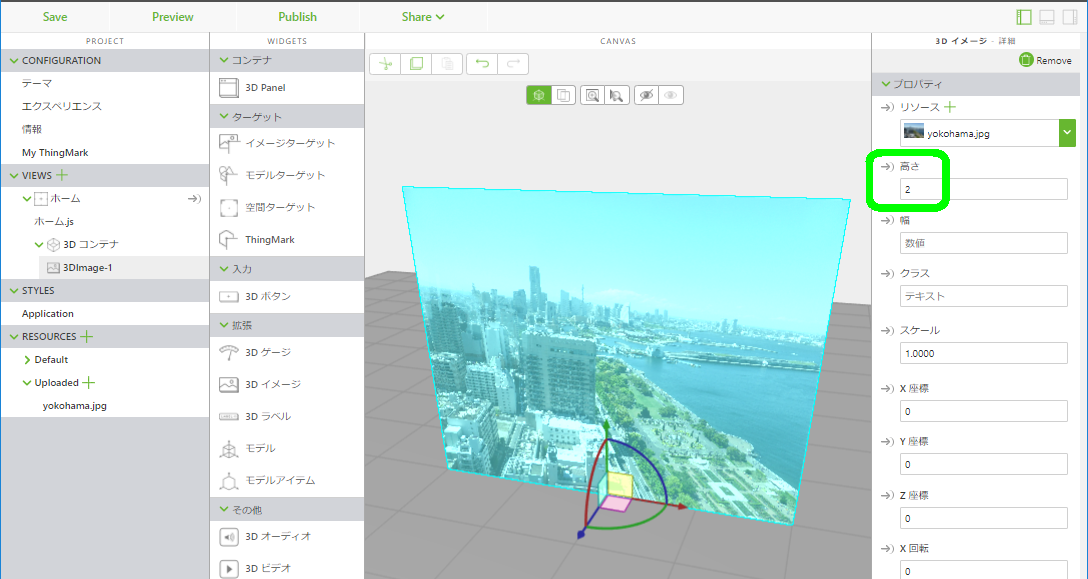
Task: Add a resource with RESOURCES plus icon
Action: pyautogui.click(x=86, y=337)
